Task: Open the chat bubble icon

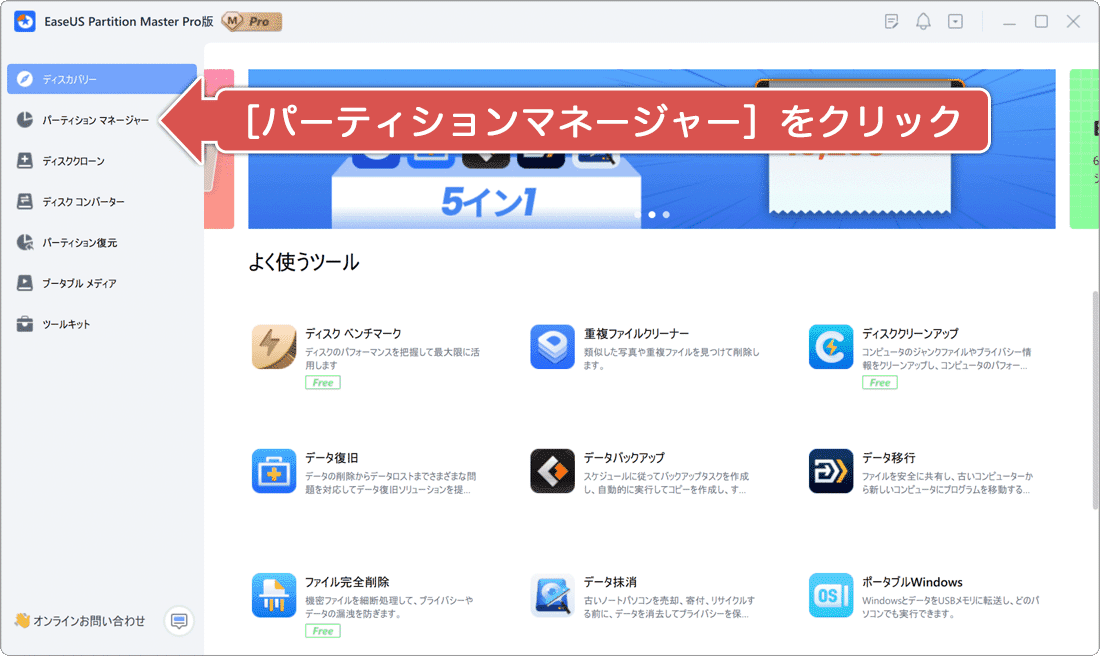Action: coord(178,620)
